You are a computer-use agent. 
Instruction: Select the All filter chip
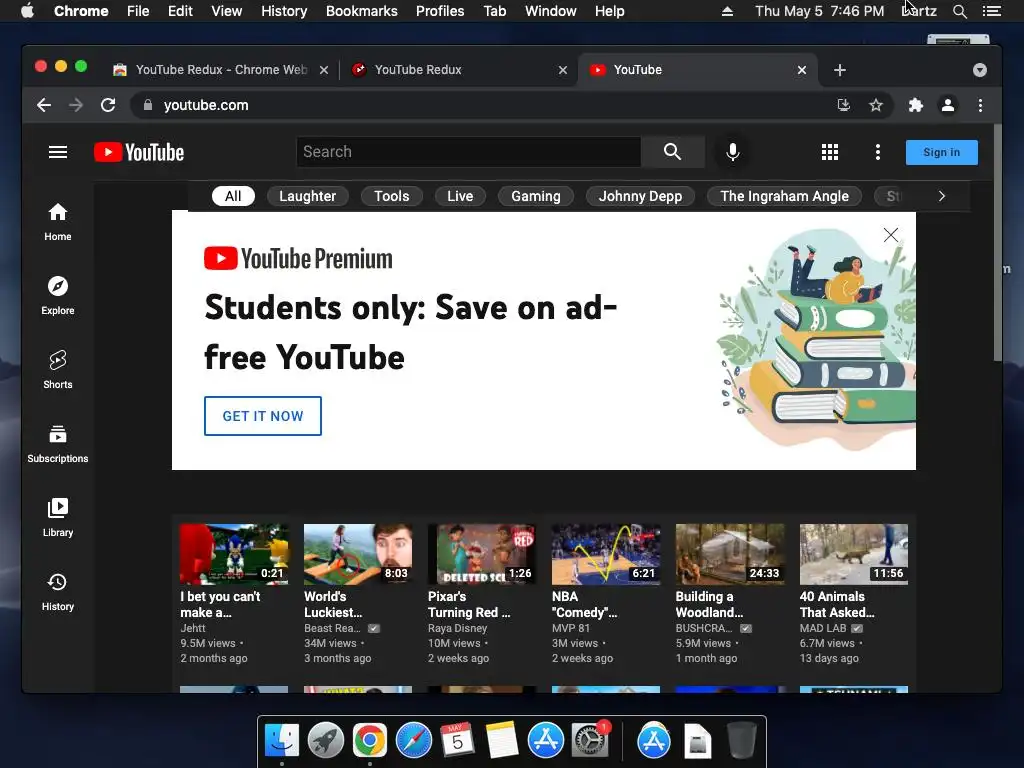233,196
